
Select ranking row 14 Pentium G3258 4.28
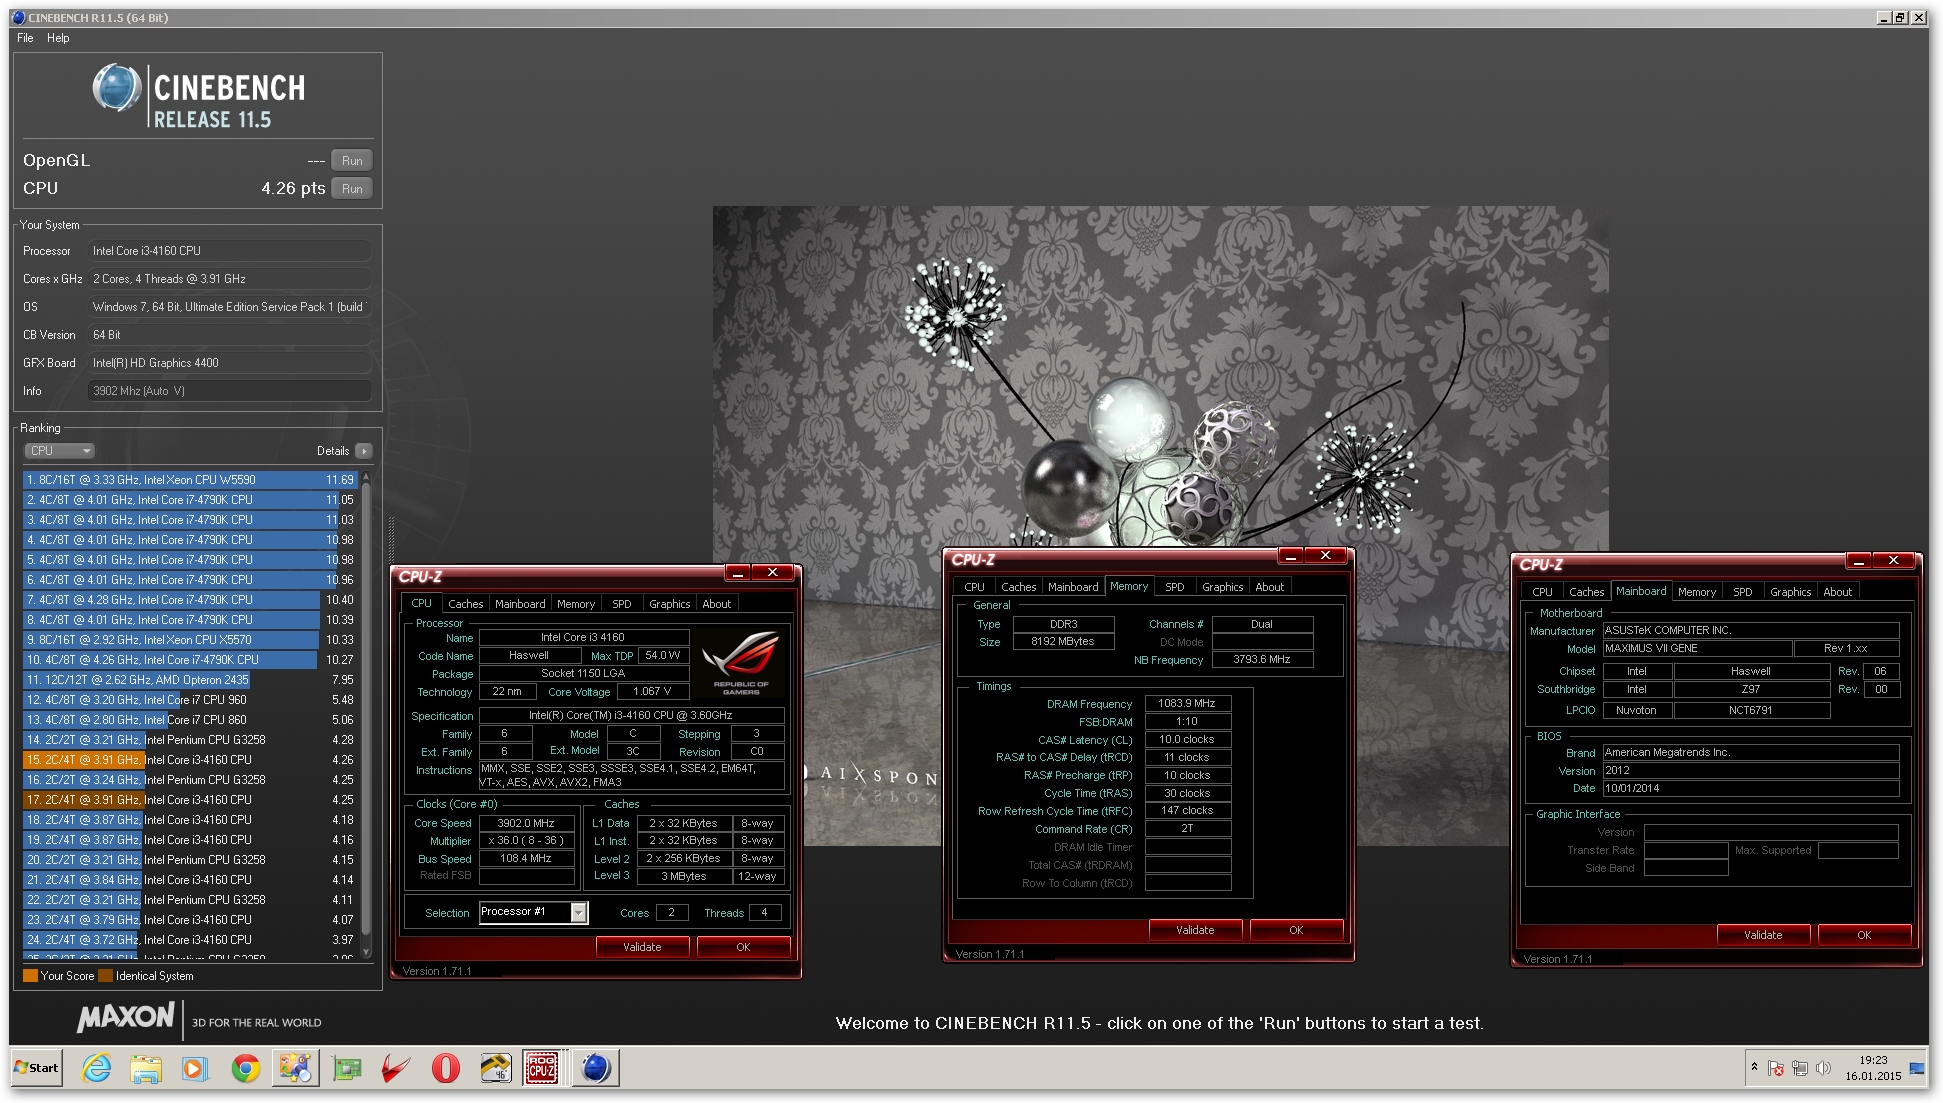pyautogui.click(x=190, y=740)
